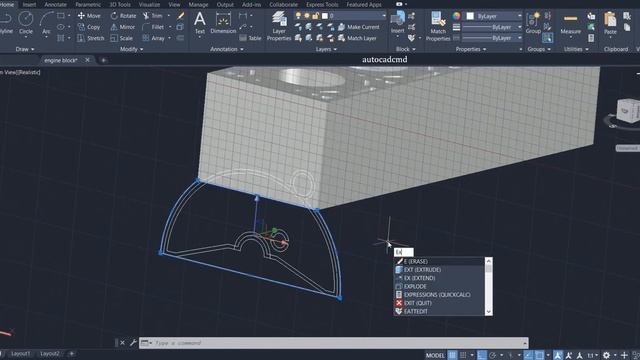Open the Manage ribbon tab
The height and width of the screenshot is (360, 640).
pos(198,4)
